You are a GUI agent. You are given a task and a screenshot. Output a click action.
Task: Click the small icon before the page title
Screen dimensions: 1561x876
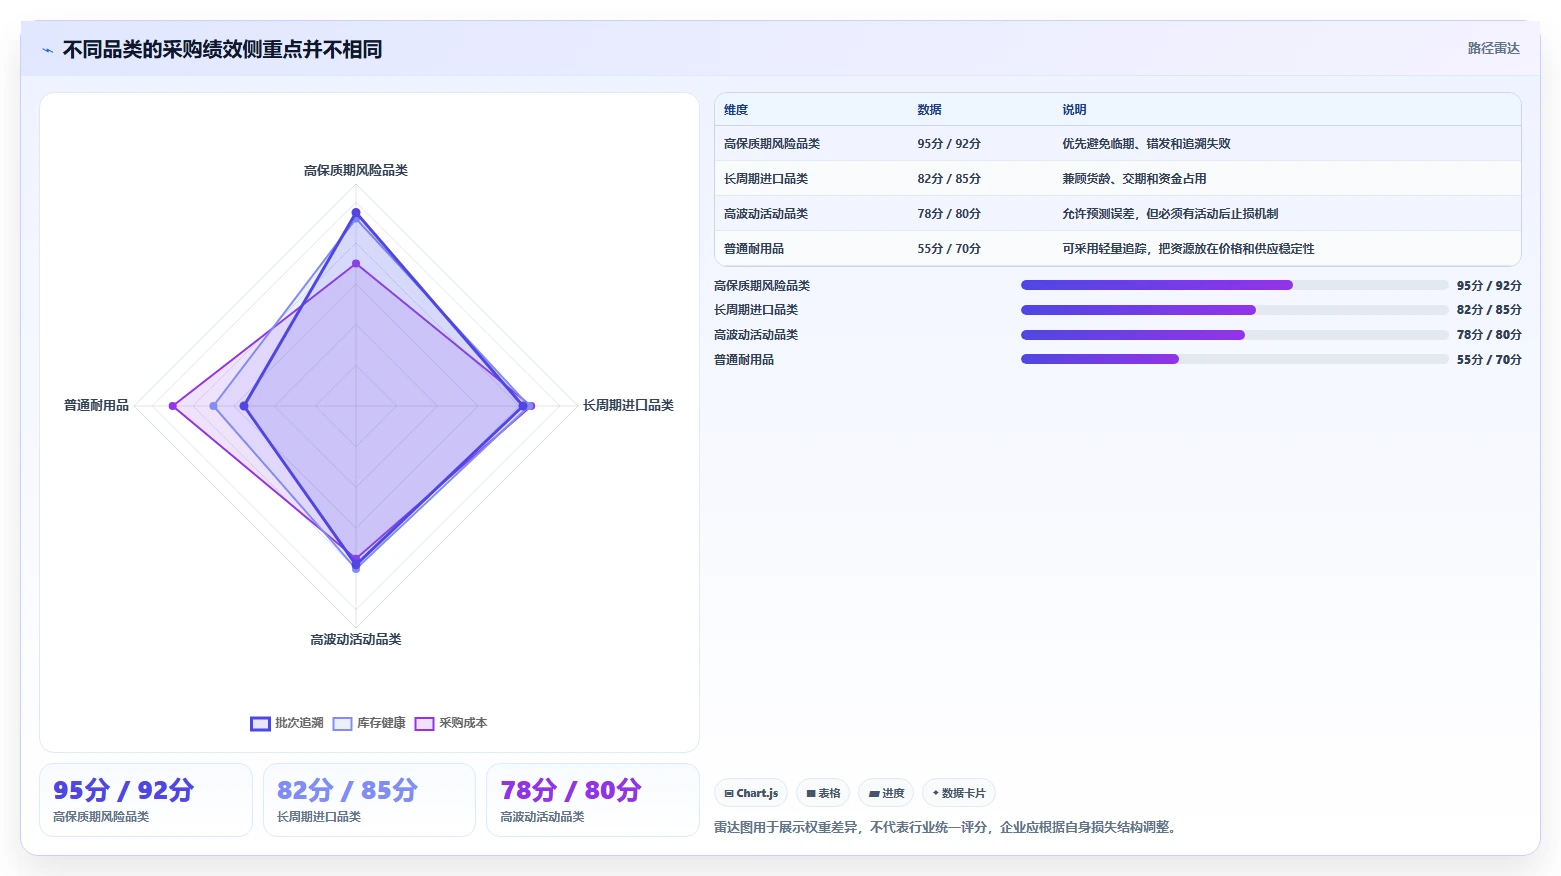(47, 50)
